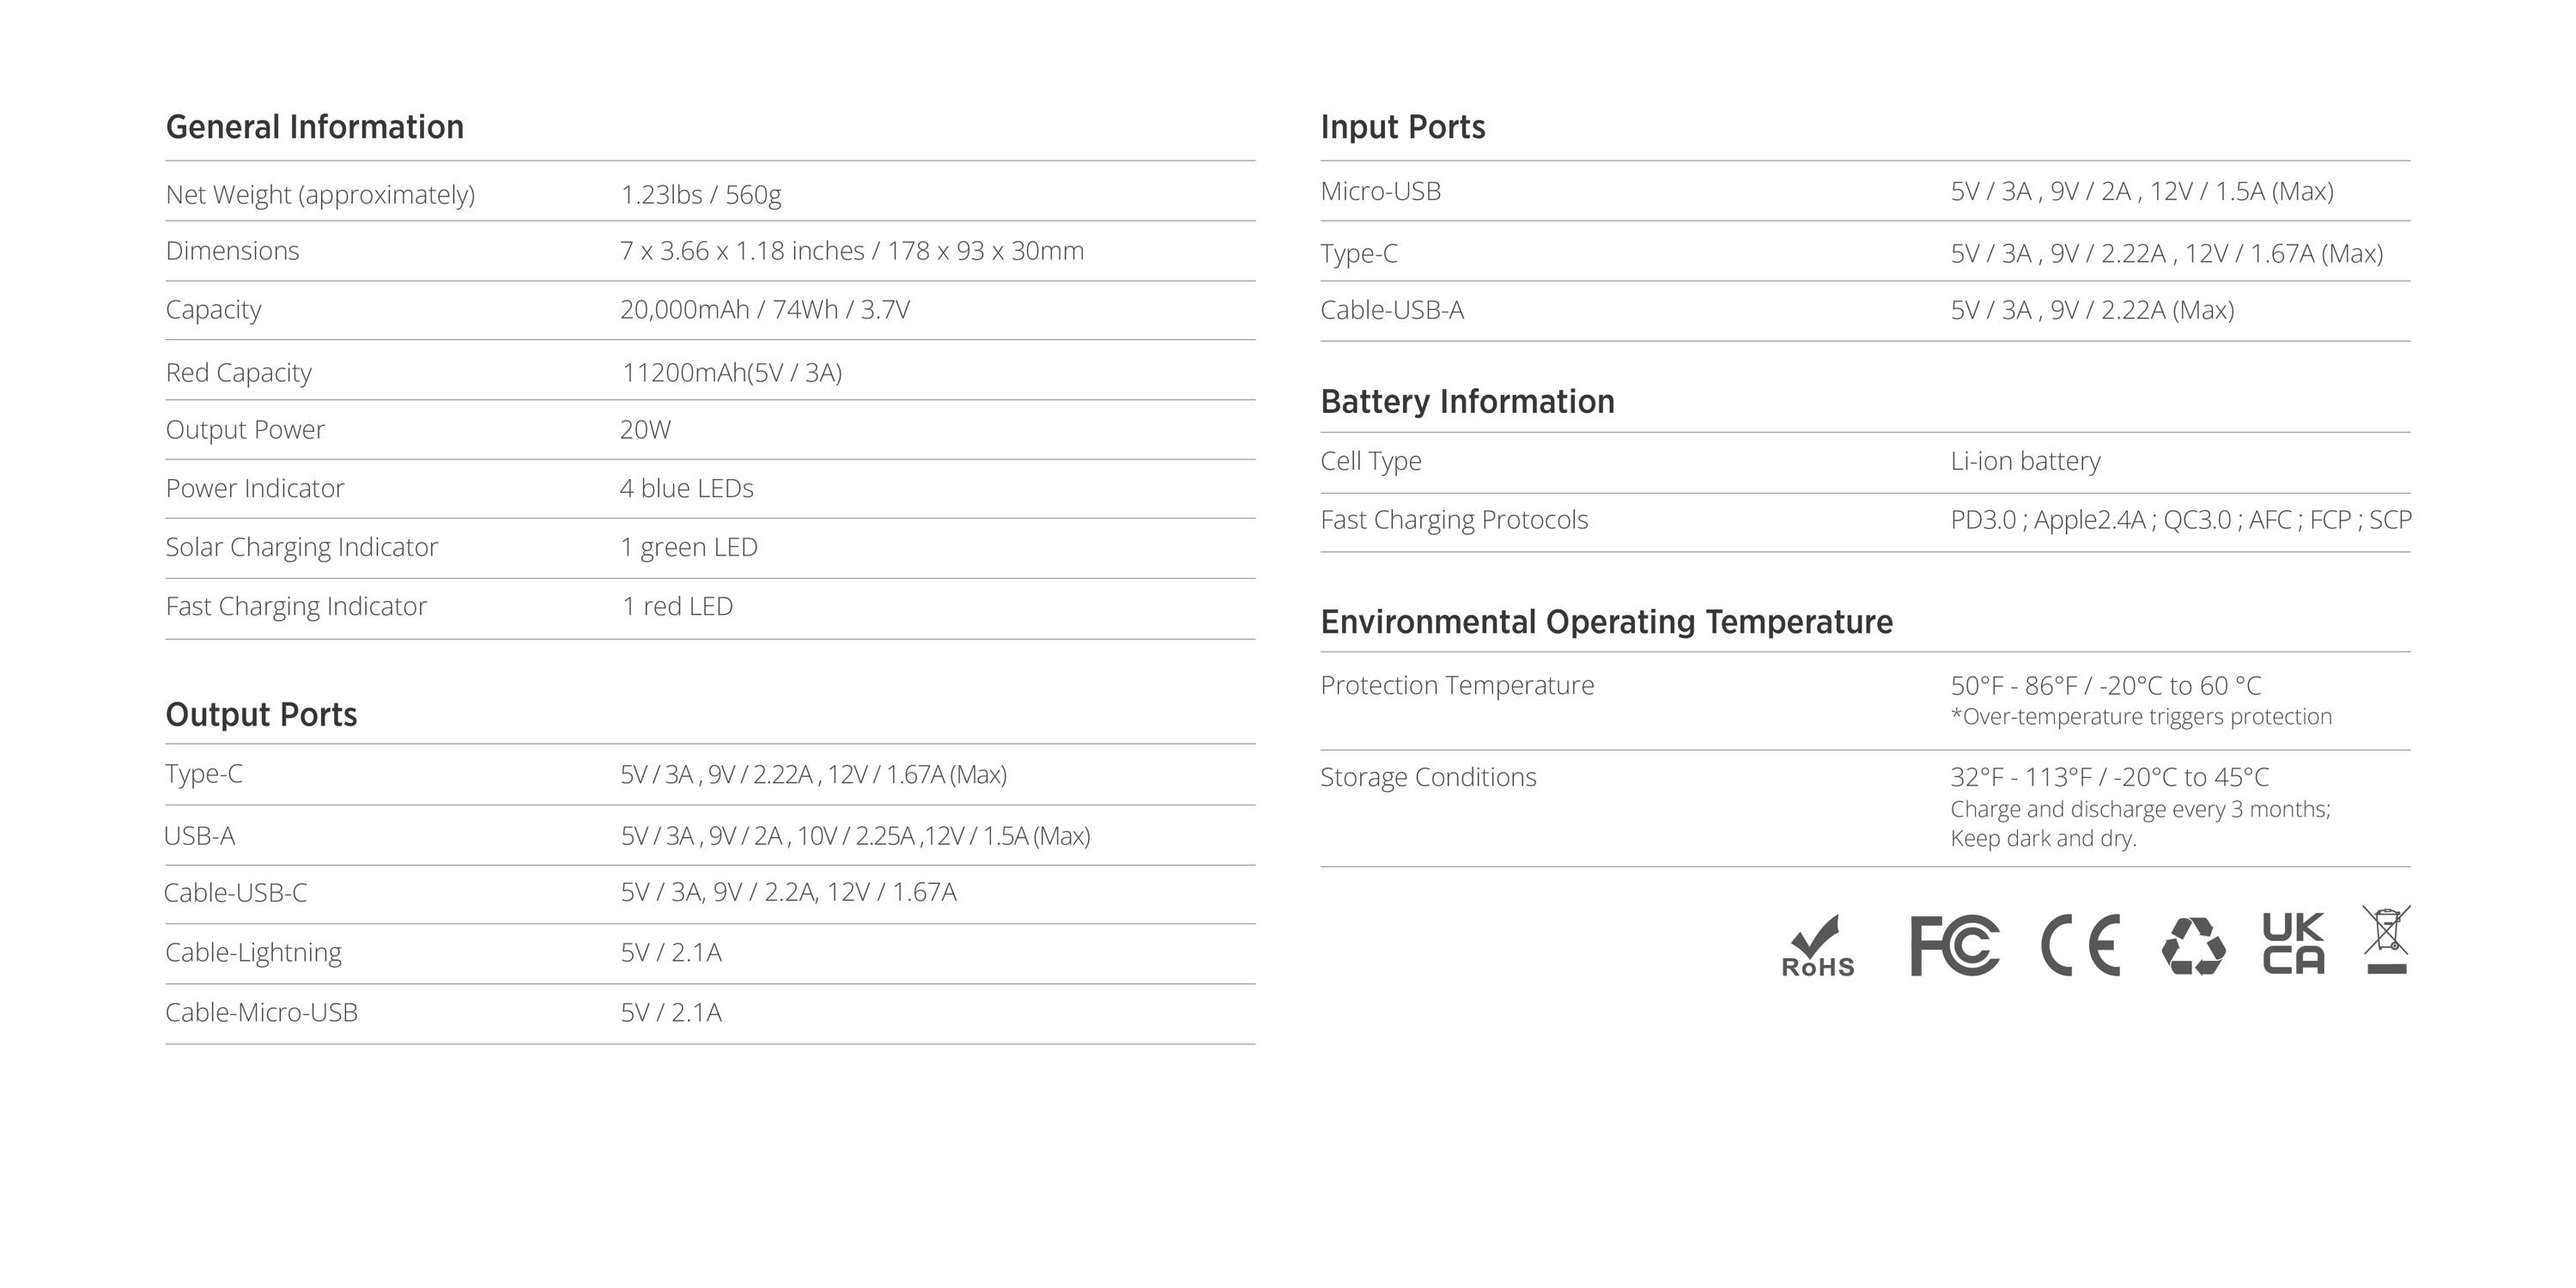Select the General Information heading
The image size is (2576, 1288).
point(315,127)
